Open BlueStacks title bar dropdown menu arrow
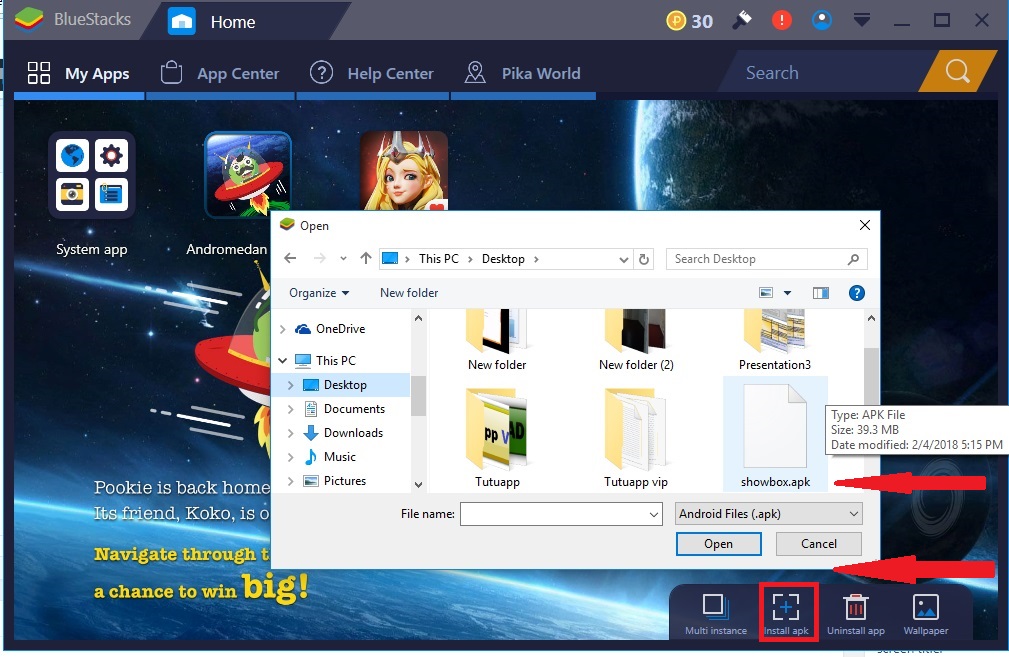This screenshot has height=657, width=1009. click(862, 20)
